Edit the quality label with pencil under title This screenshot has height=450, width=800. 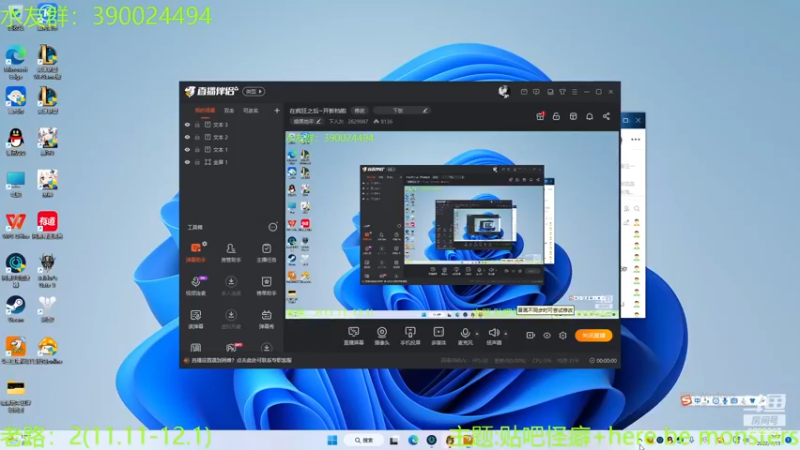coord(307,121)
